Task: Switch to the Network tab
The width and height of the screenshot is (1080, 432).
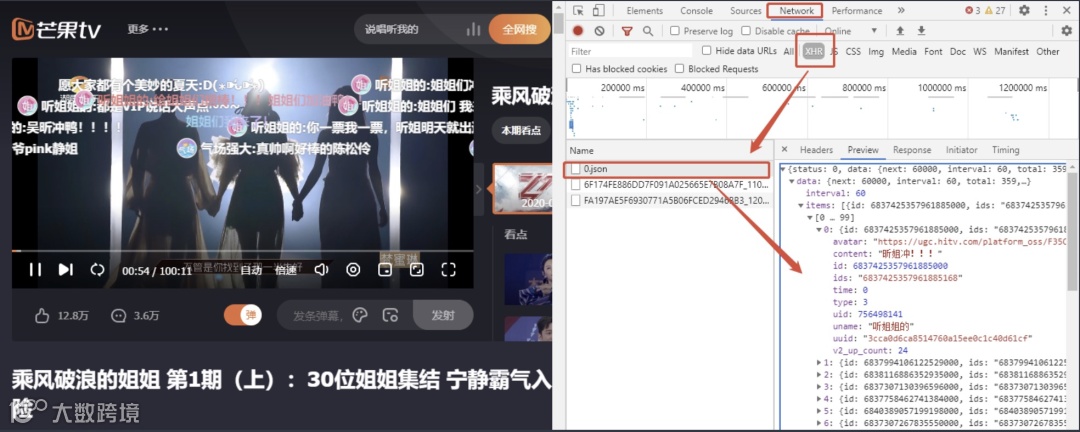Action: pos(797,11)
